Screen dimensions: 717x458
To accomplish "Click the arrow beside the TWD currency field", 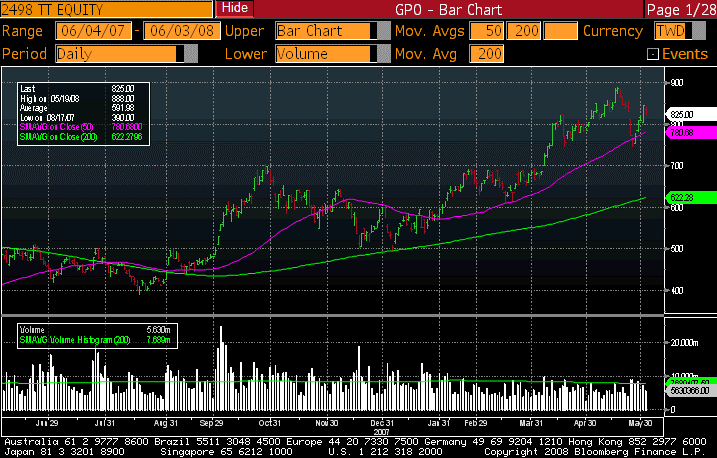I will pyautogui.click(x=699, y=31).
